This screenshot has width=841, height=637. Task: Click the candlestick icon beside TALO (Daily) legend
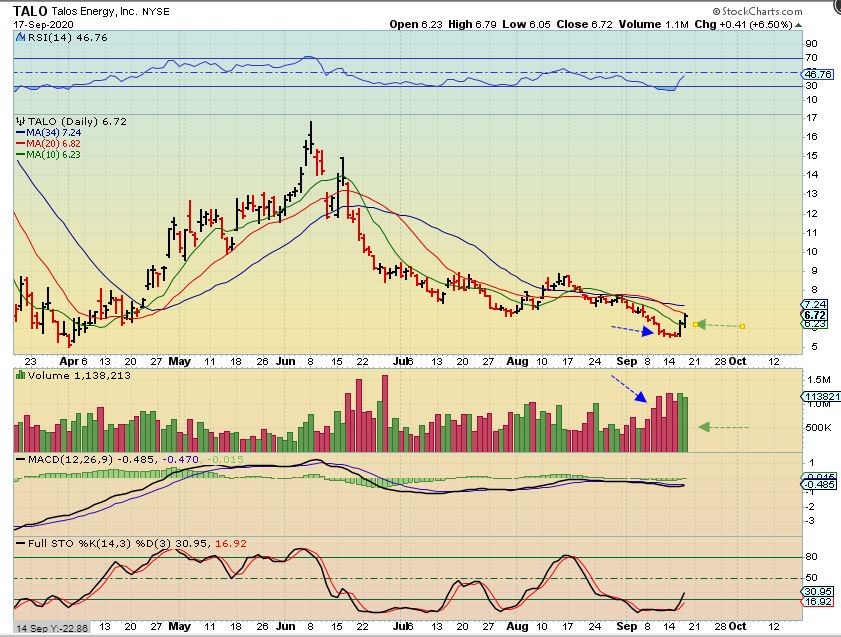click(20, 119)
